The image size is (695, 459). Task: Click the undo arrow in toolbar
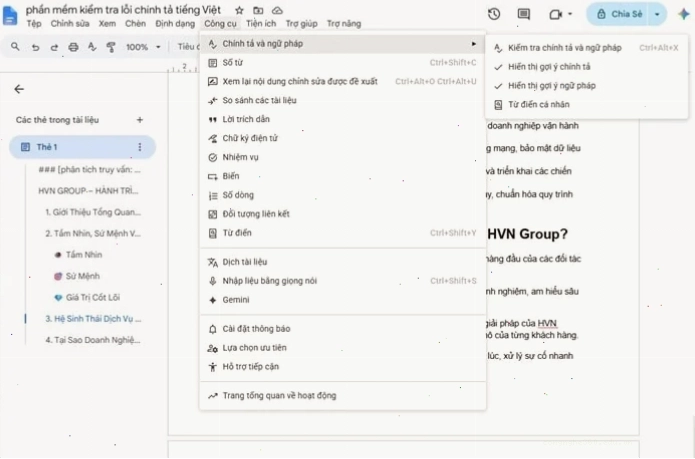pos(35,47)
